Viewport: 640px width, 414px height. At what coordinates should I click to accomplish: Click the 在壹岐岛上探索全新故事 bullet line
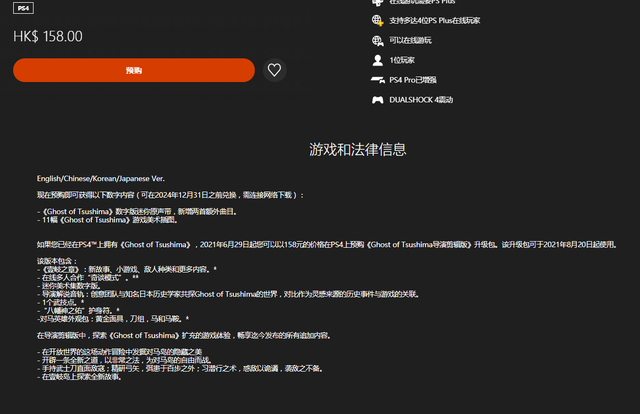point(79,377)
